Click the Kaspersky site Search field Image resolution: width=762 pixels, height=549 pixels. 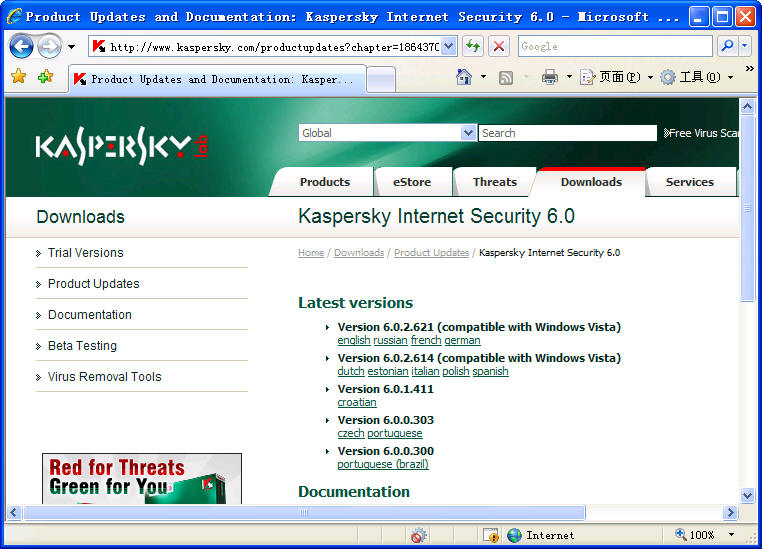(x=568, y=133)
